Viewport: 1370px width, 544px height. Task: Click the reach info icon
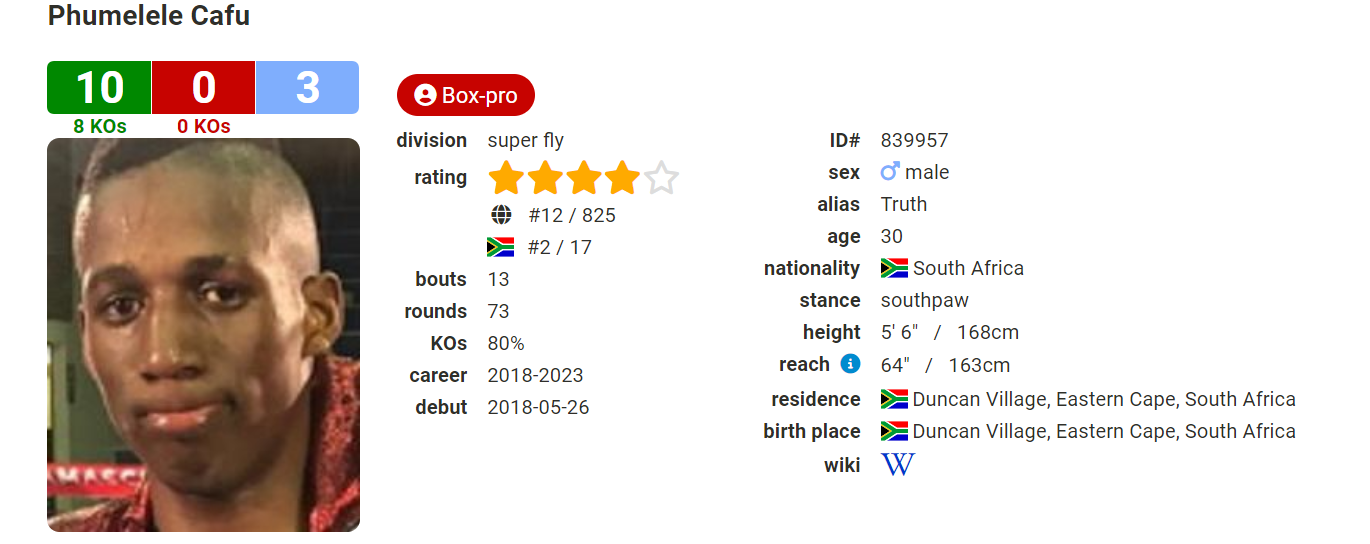850,364
